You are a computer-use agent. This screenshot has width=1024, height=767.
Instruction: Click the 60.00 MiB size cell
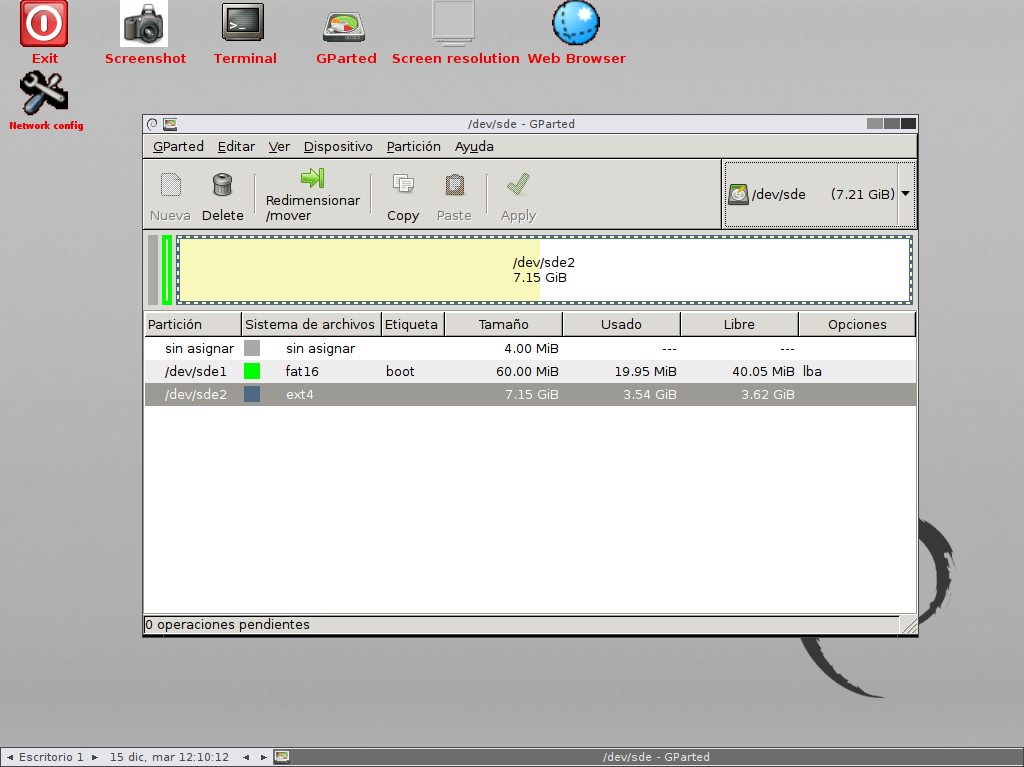point(527,372)
